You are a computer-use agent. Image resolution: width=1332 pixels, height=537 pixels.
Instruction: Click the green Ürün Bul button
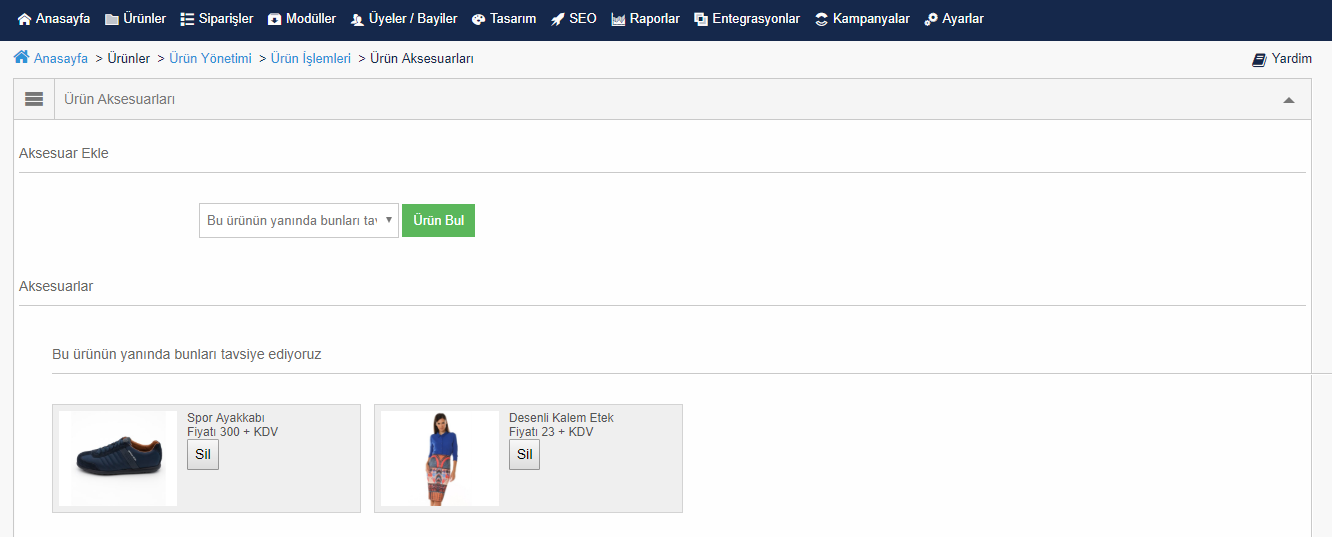tap(438, 221)
